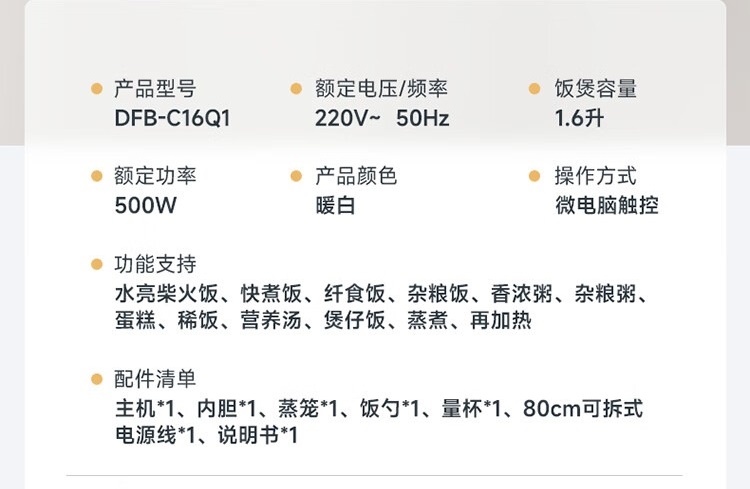Click the orange bullet beside 饭煲容量
Screen dimensions: 750x489
(x=534, y=89)
